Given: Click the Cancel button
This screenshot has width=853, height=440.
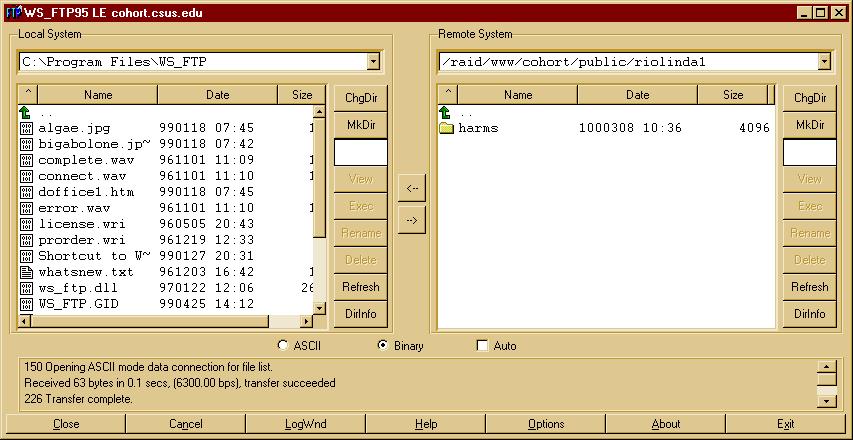Looking at the screenshot, I should point(186,424).
